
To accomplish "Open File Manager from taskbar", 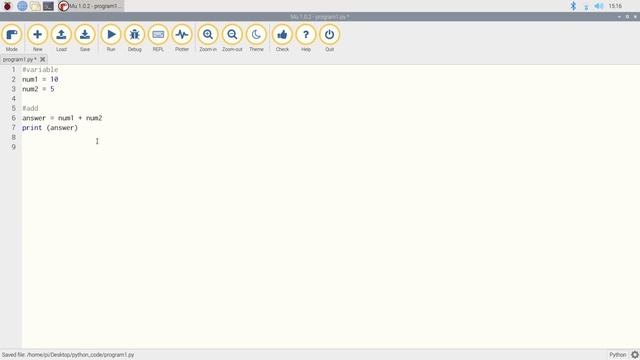I will 36,6.
